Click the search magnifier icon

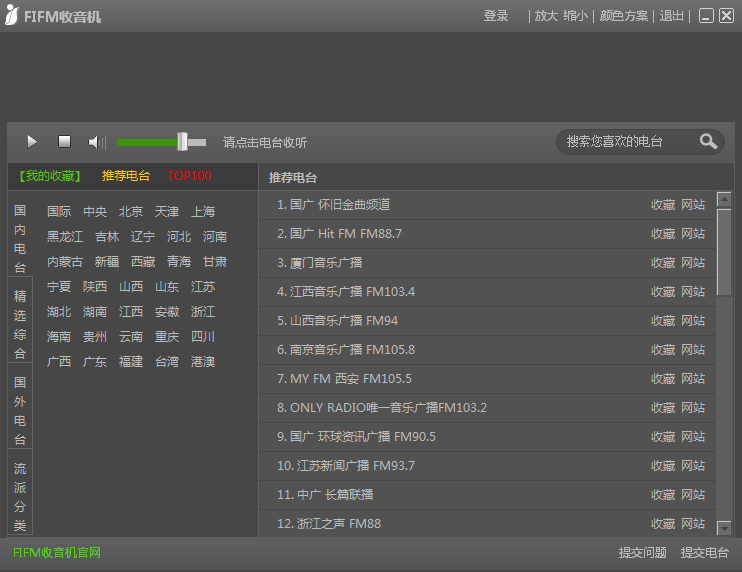click(x=708, y=141)
